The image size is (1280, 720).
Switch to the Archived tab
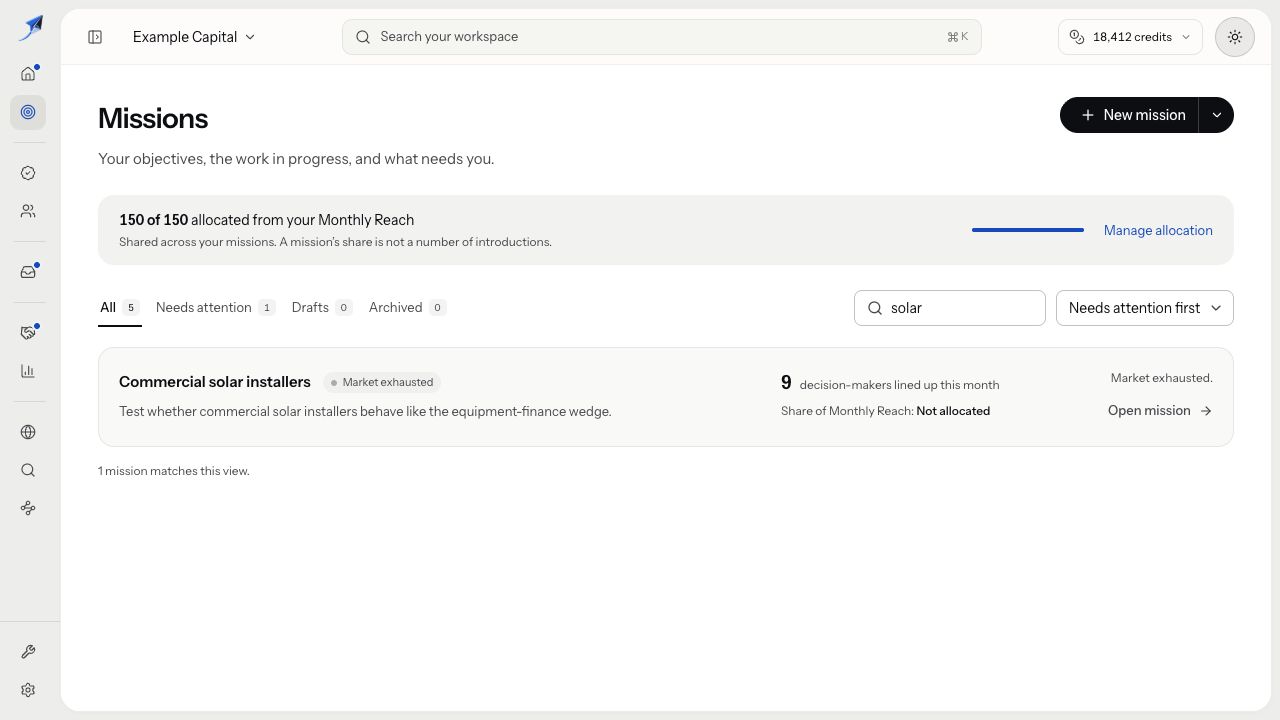[407, 307]
